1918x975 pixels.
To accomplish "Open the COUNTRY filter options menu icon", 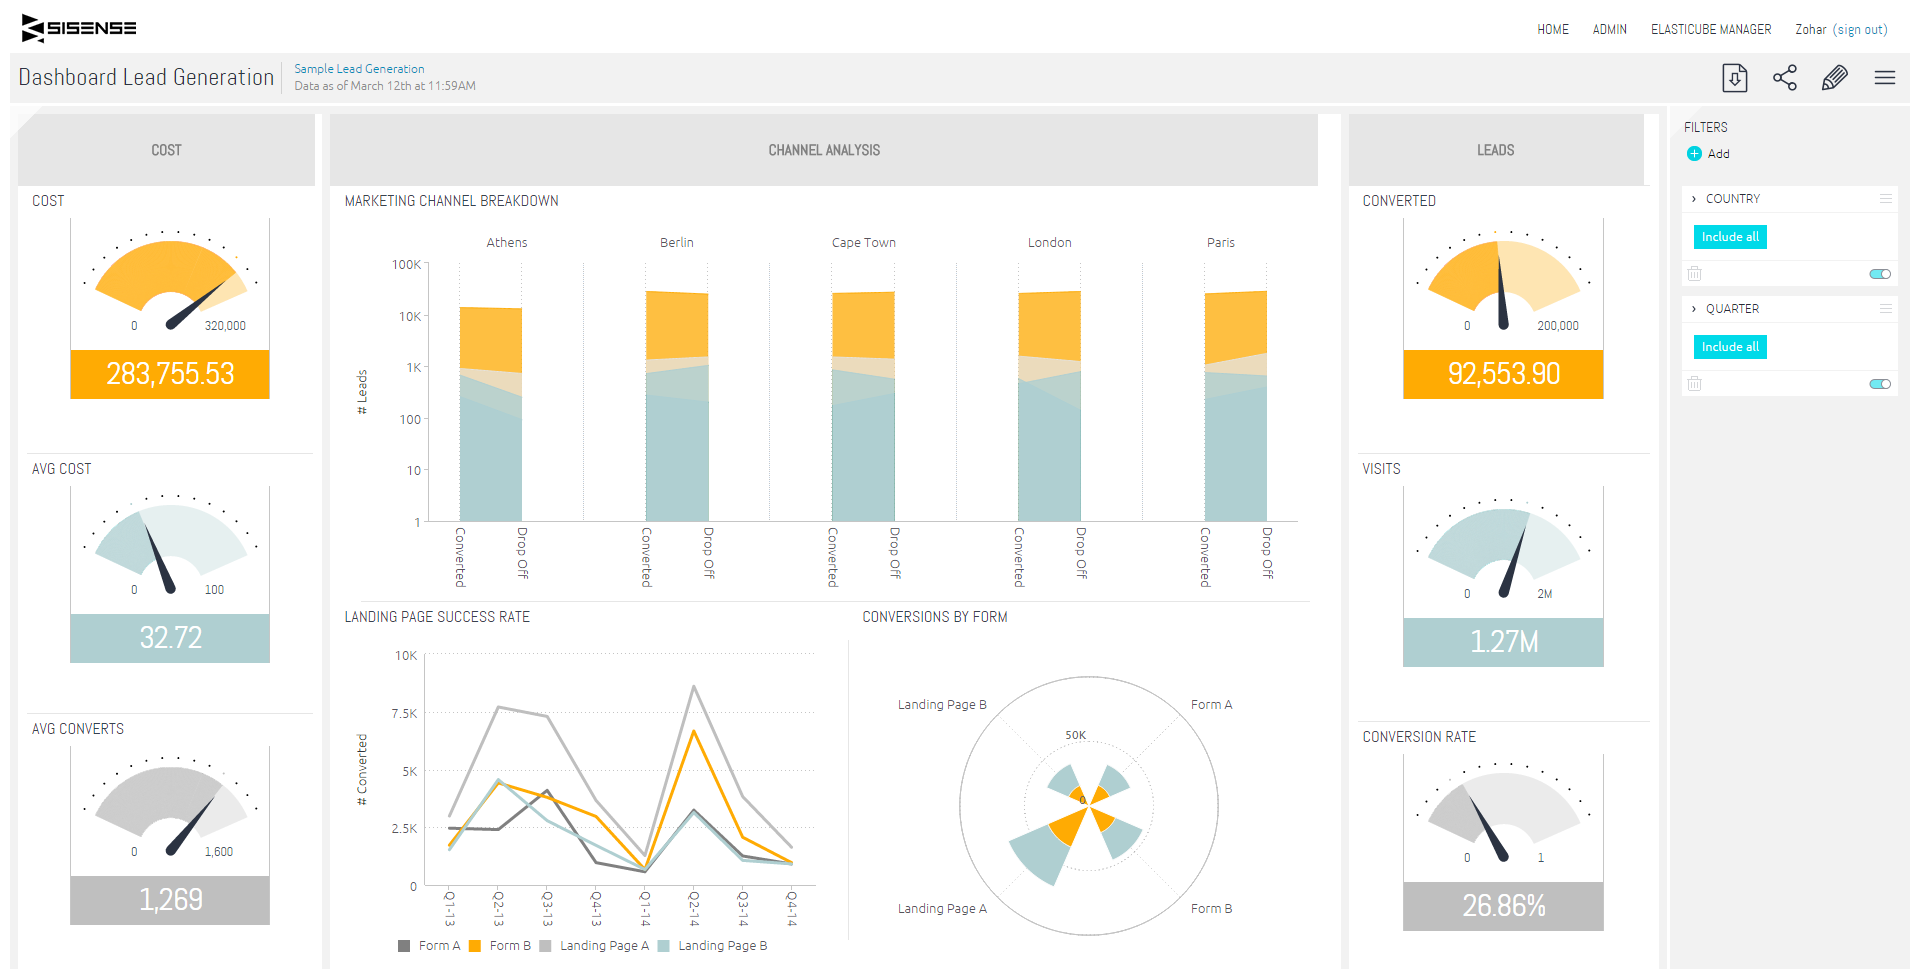I will click(x=1885, y=199).
